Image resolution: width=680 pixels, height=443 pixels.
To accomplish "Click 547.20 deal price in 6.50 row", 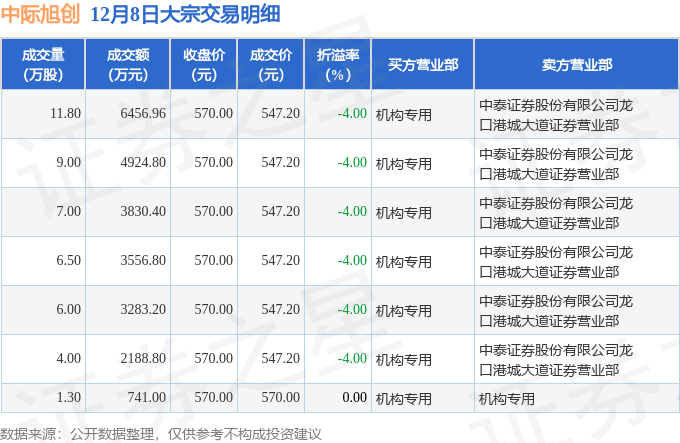I will point(281,261).
